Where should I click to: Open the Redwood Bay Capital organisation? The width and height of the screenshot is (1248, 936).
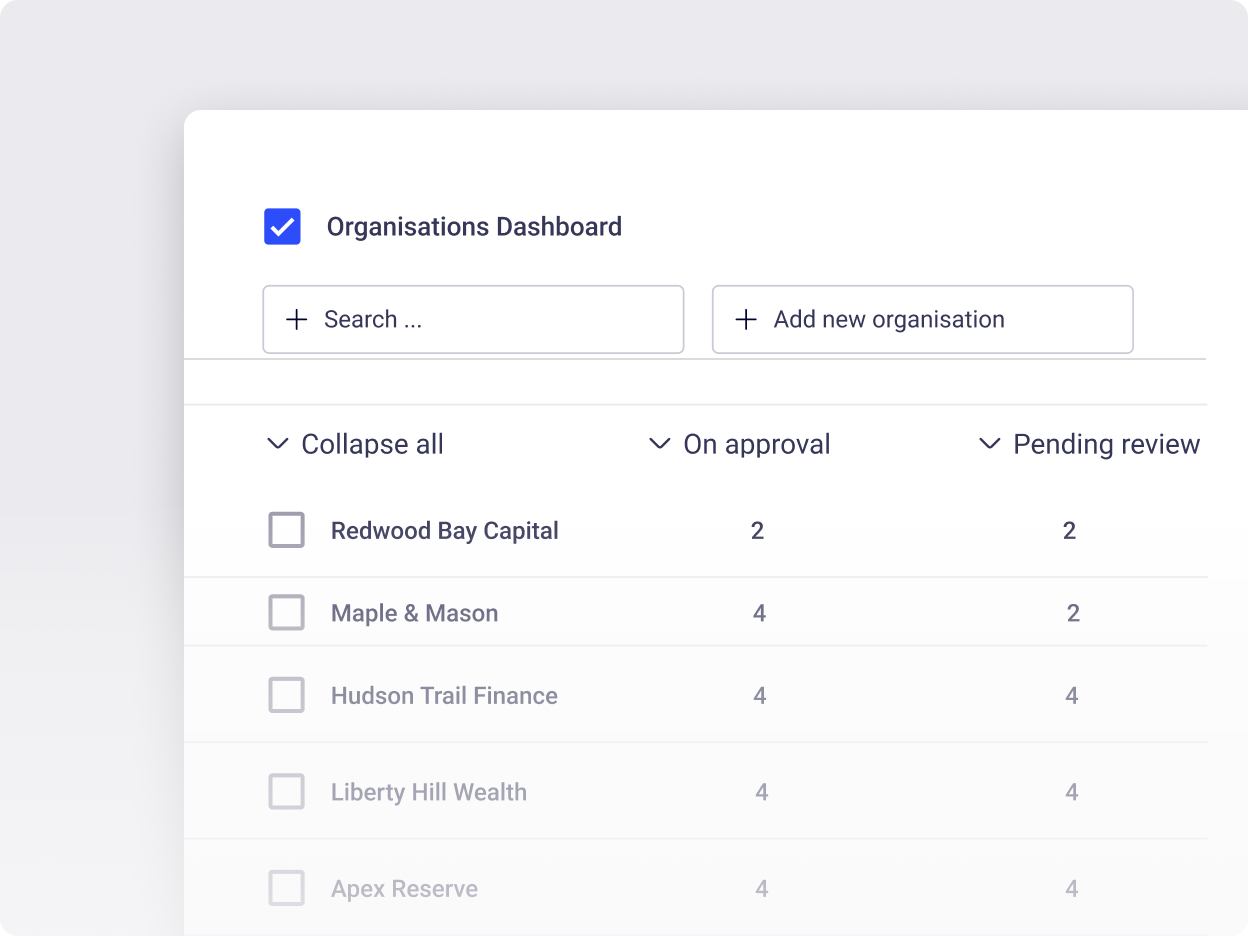click(444, 530)
